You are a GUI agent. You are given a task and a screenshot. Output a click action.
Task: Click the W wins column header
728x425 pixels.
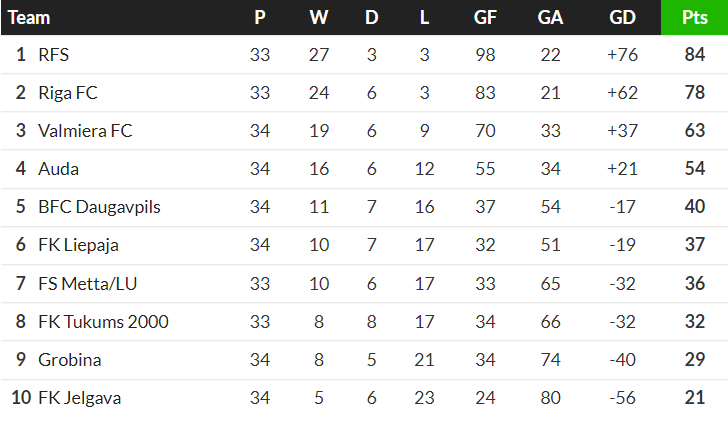pos(319,17)
